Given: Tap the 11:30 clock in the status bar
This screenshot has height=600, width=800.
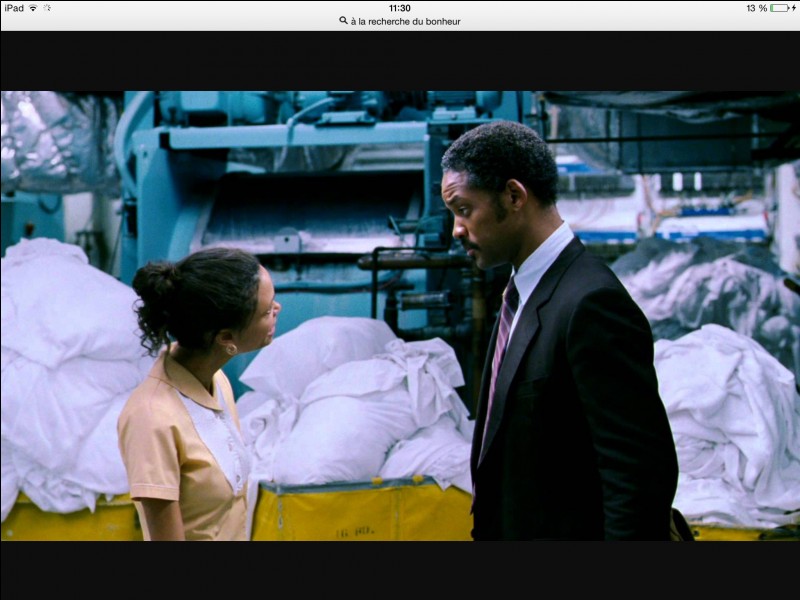Looking at the screenshot, I should click(399, 8).
